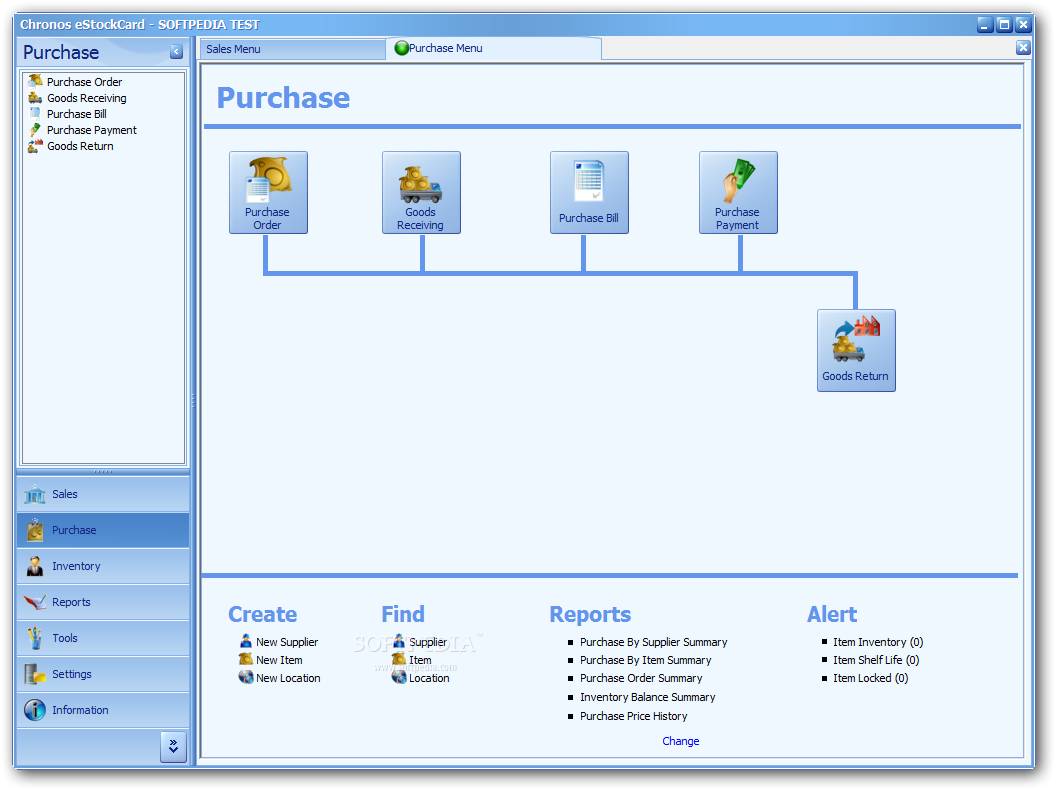Click the Settings navigation icon
The width and height of the screenshot is (1056, 790).
click(35, 674)
